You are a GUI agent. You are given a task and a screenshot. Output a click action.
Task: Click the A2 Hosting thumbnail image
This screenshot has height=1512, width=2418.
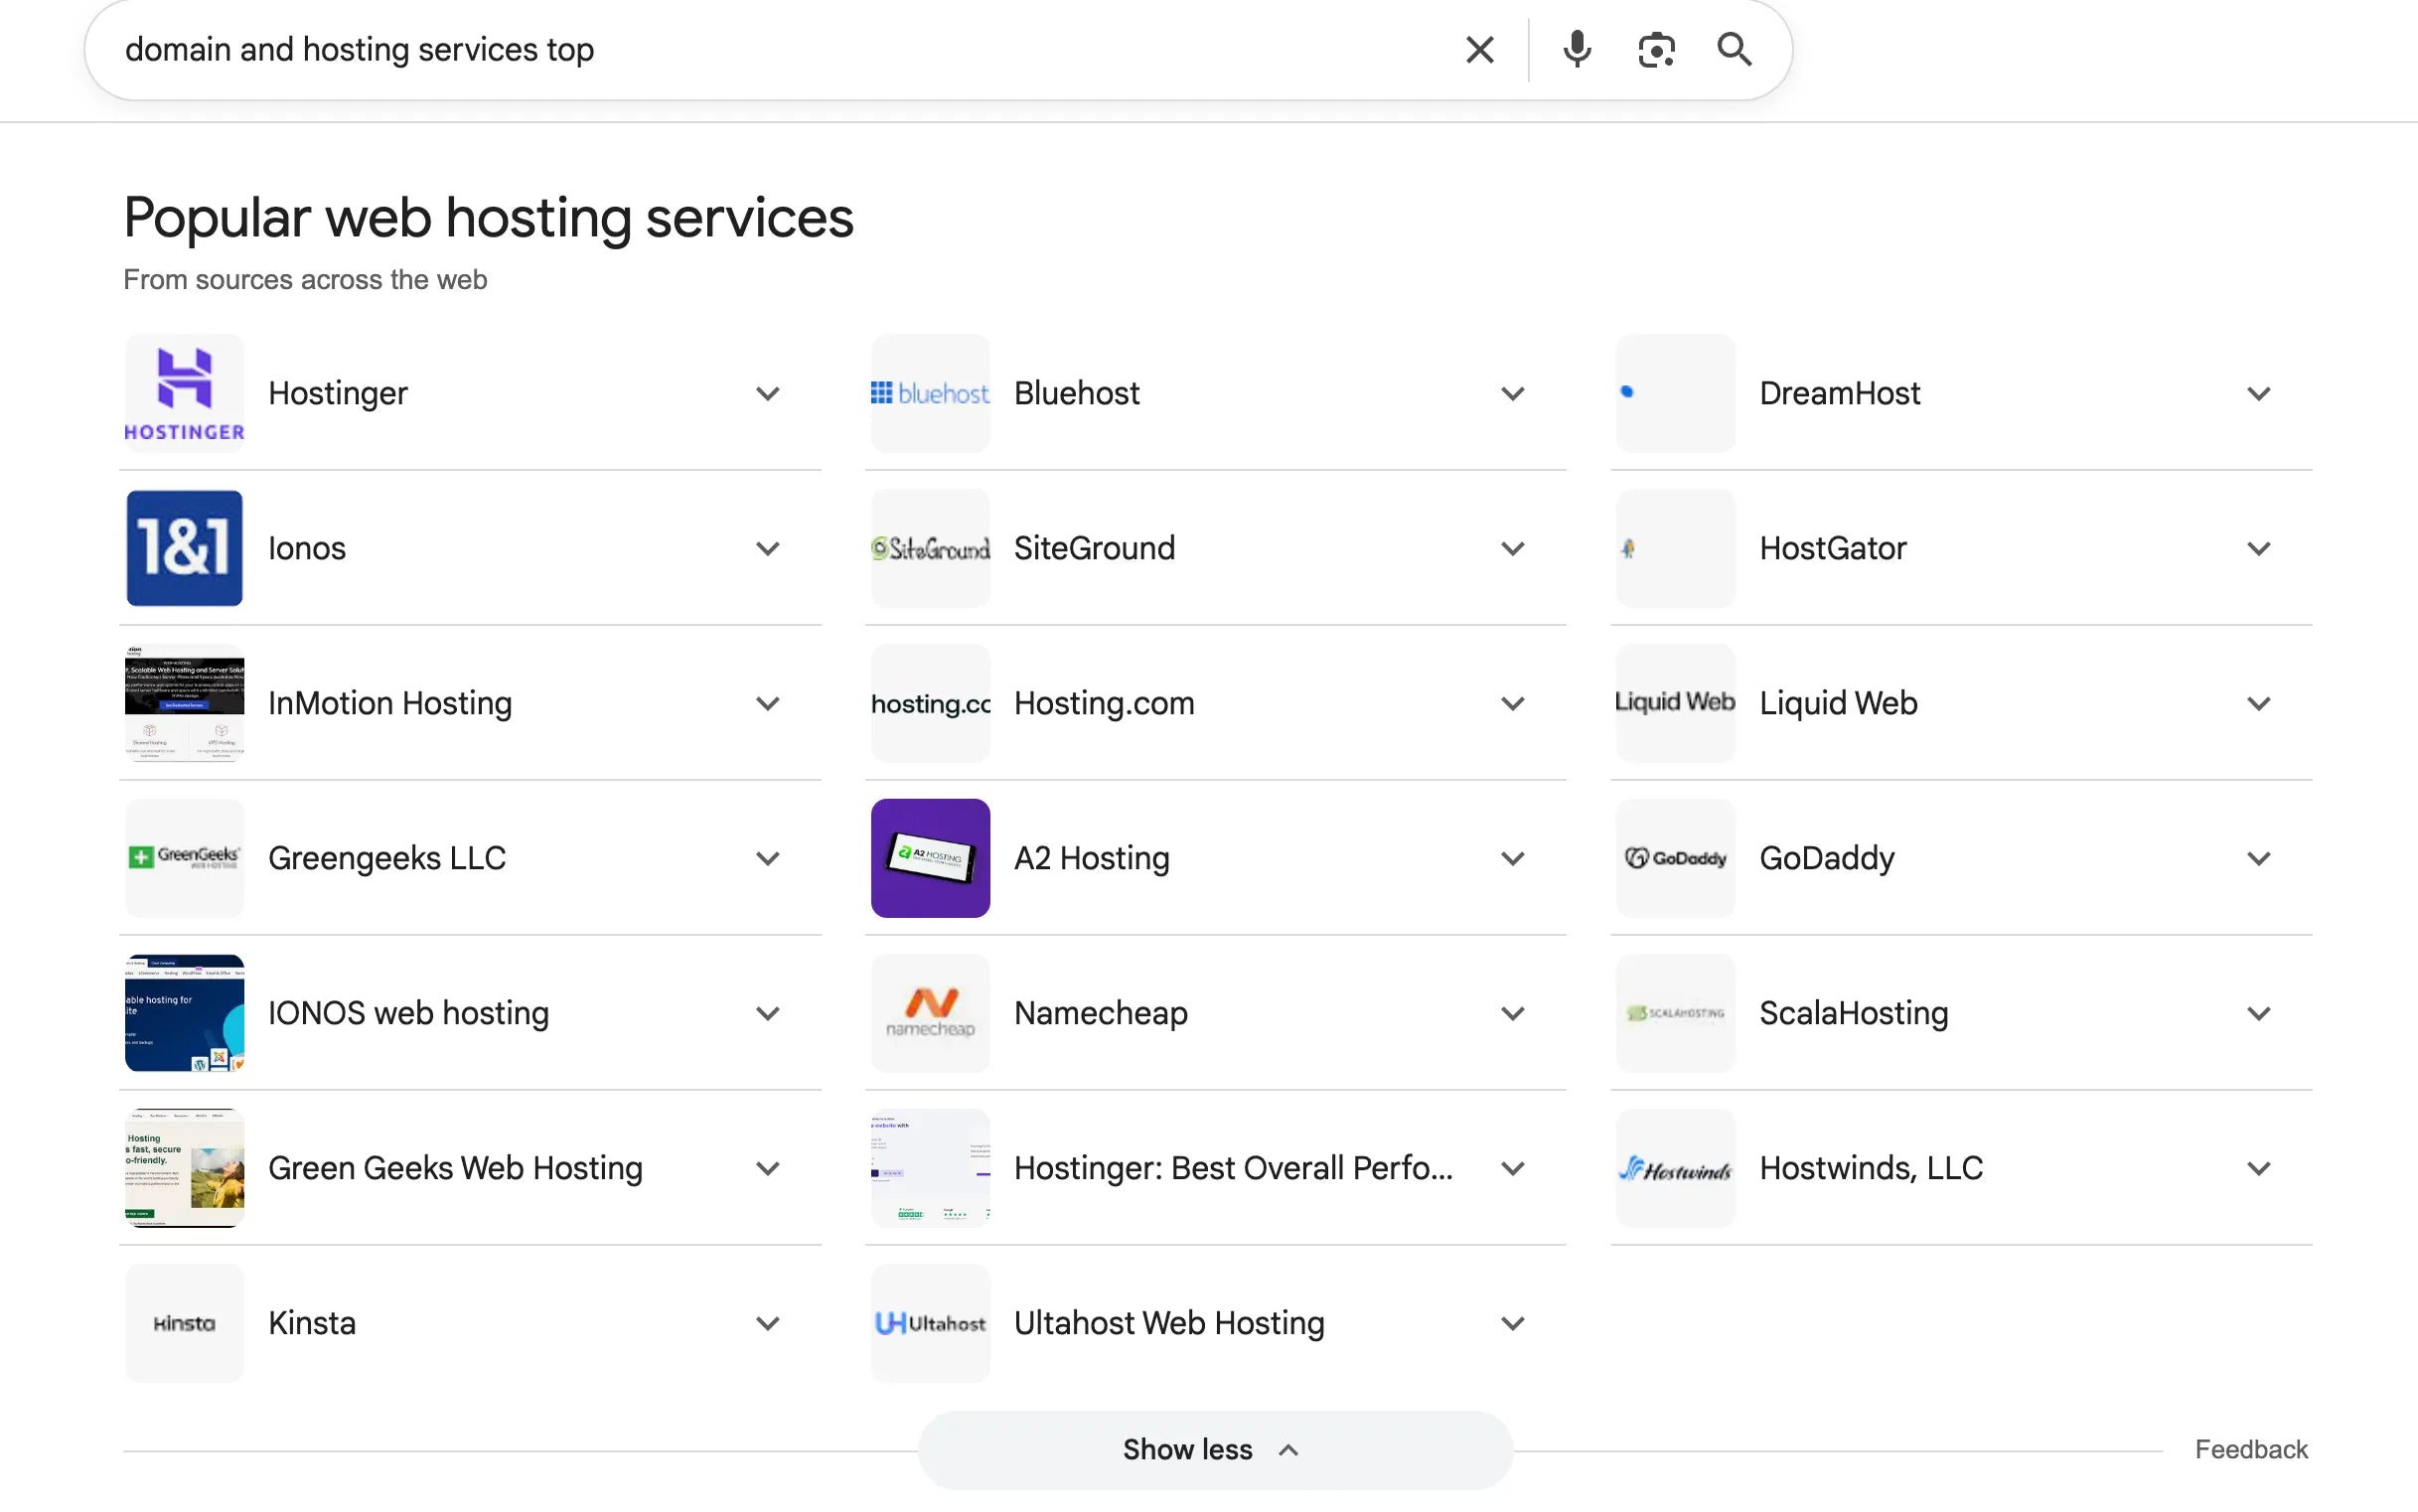coord(929,857)
